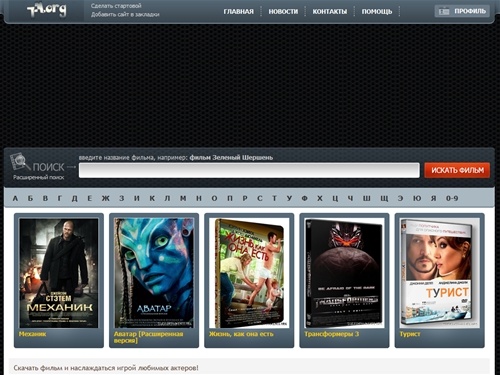Filter movies by letter Г
500x375 pixels.
coord(60,198)
